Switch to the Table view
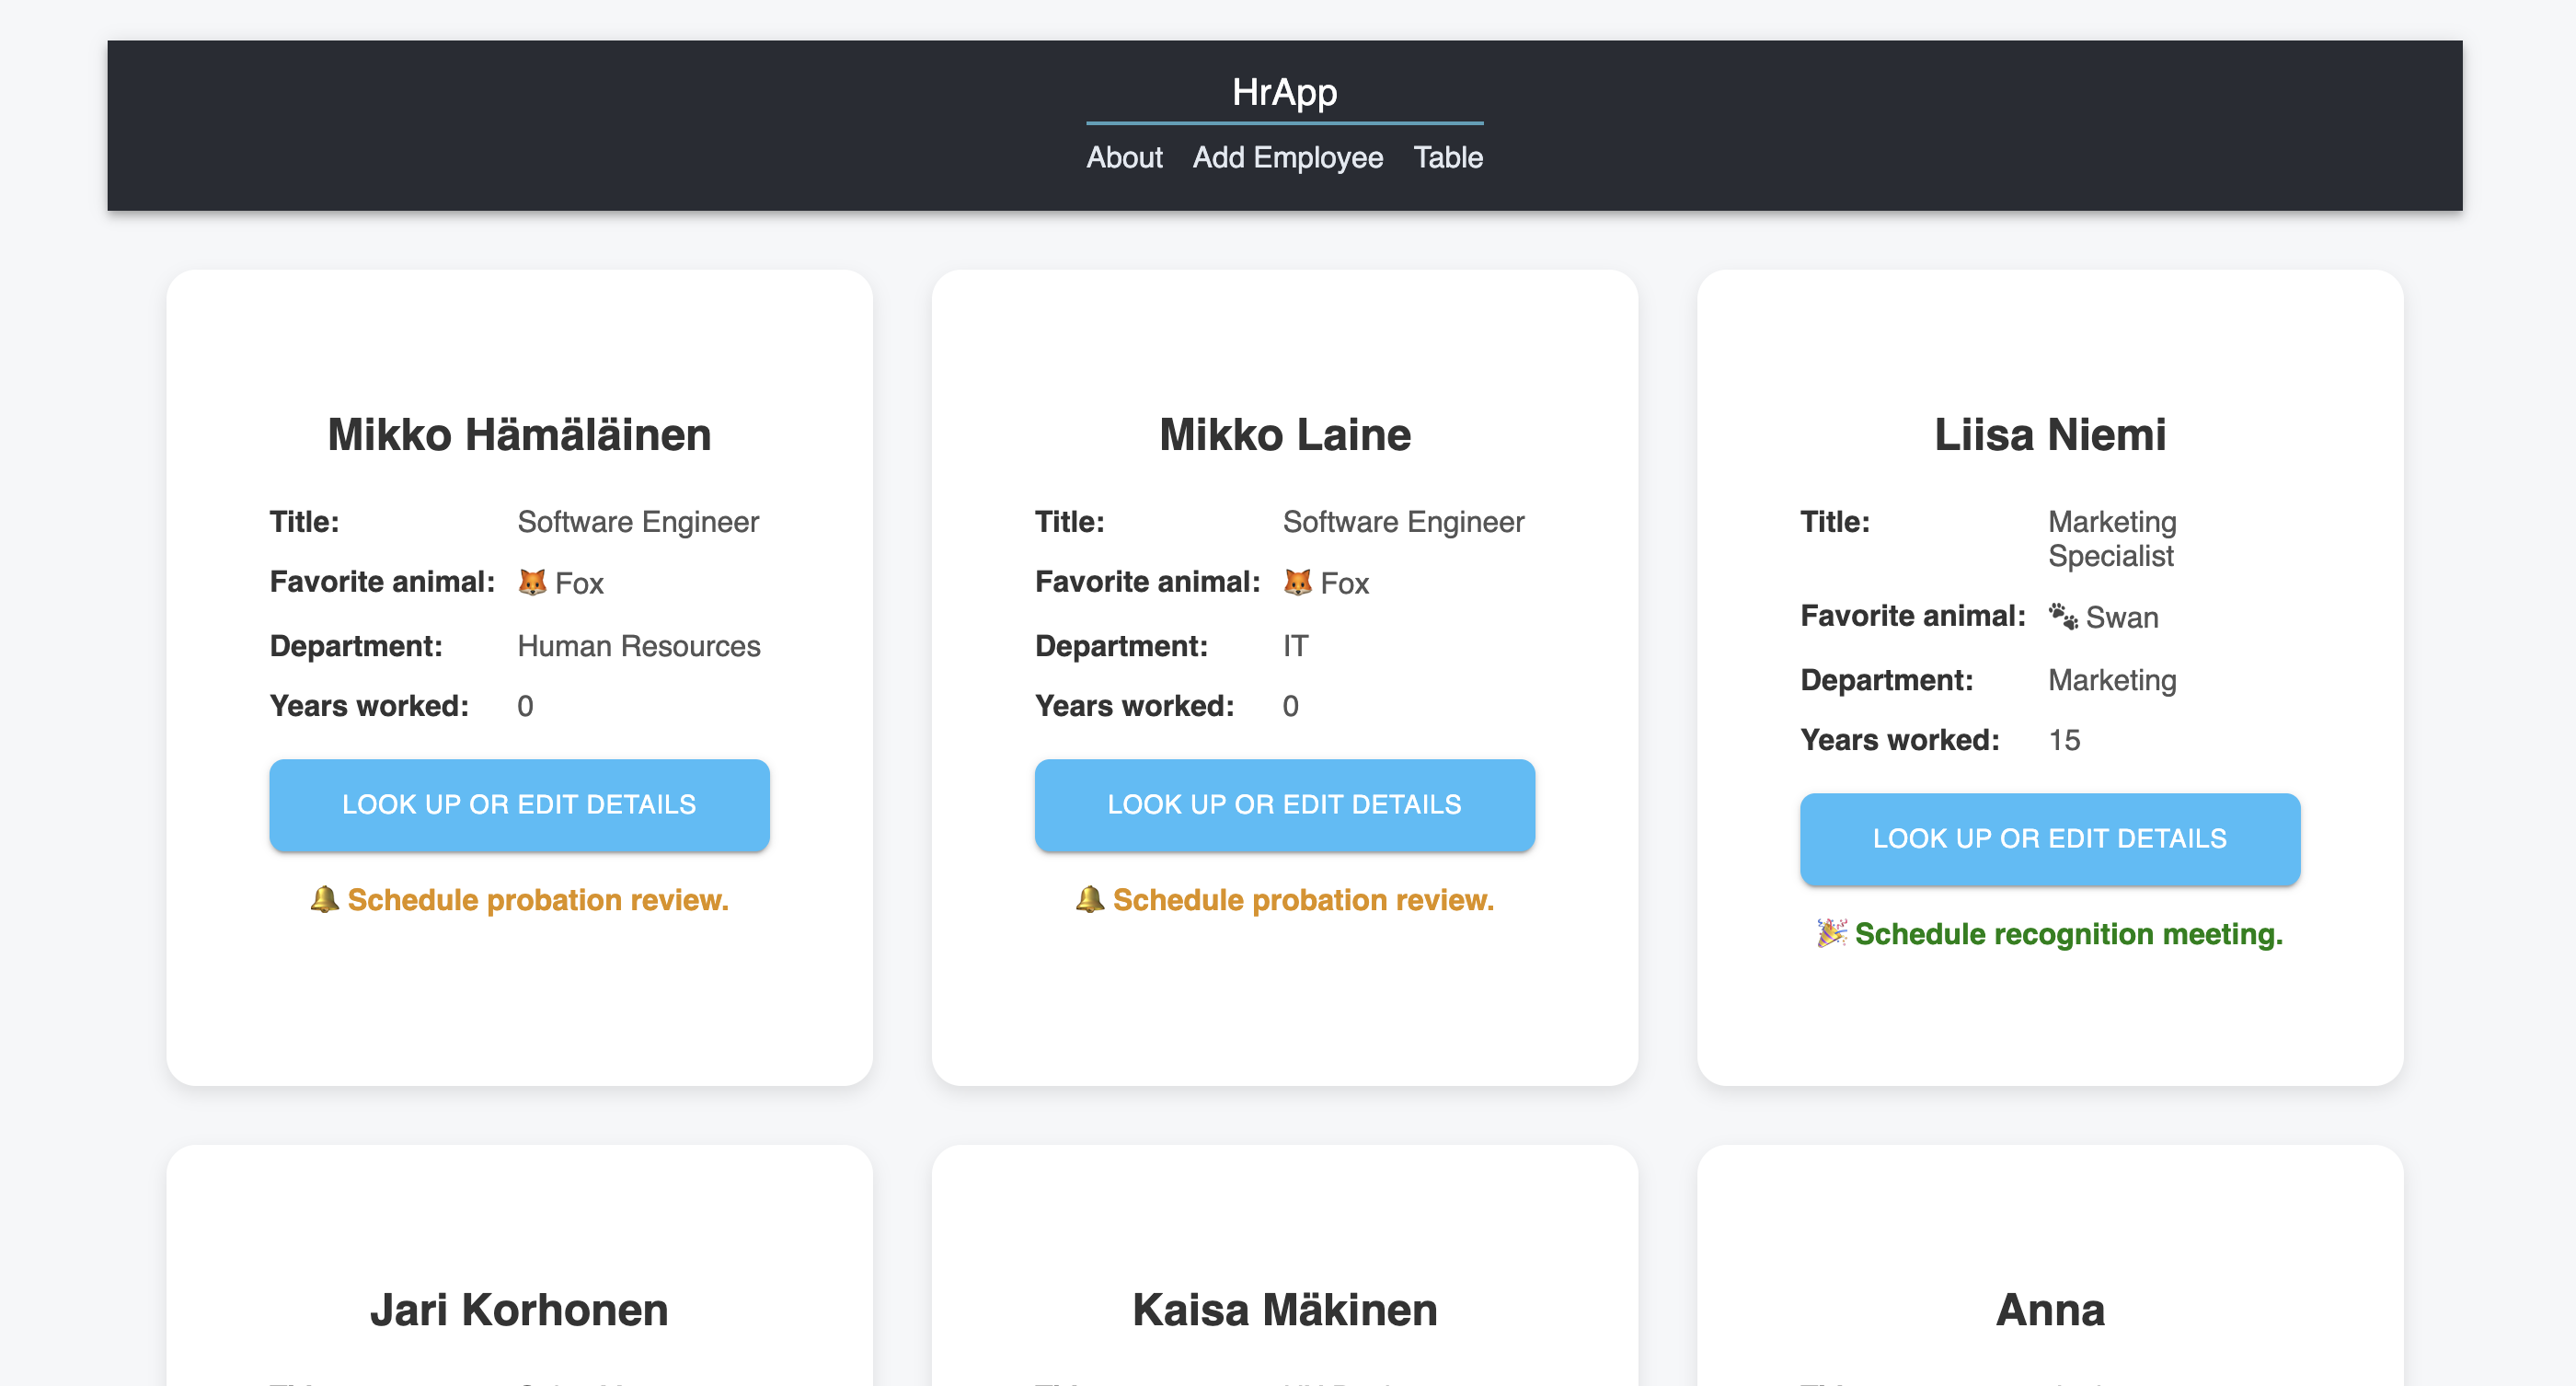2576x1386 pixels. 1447,157
